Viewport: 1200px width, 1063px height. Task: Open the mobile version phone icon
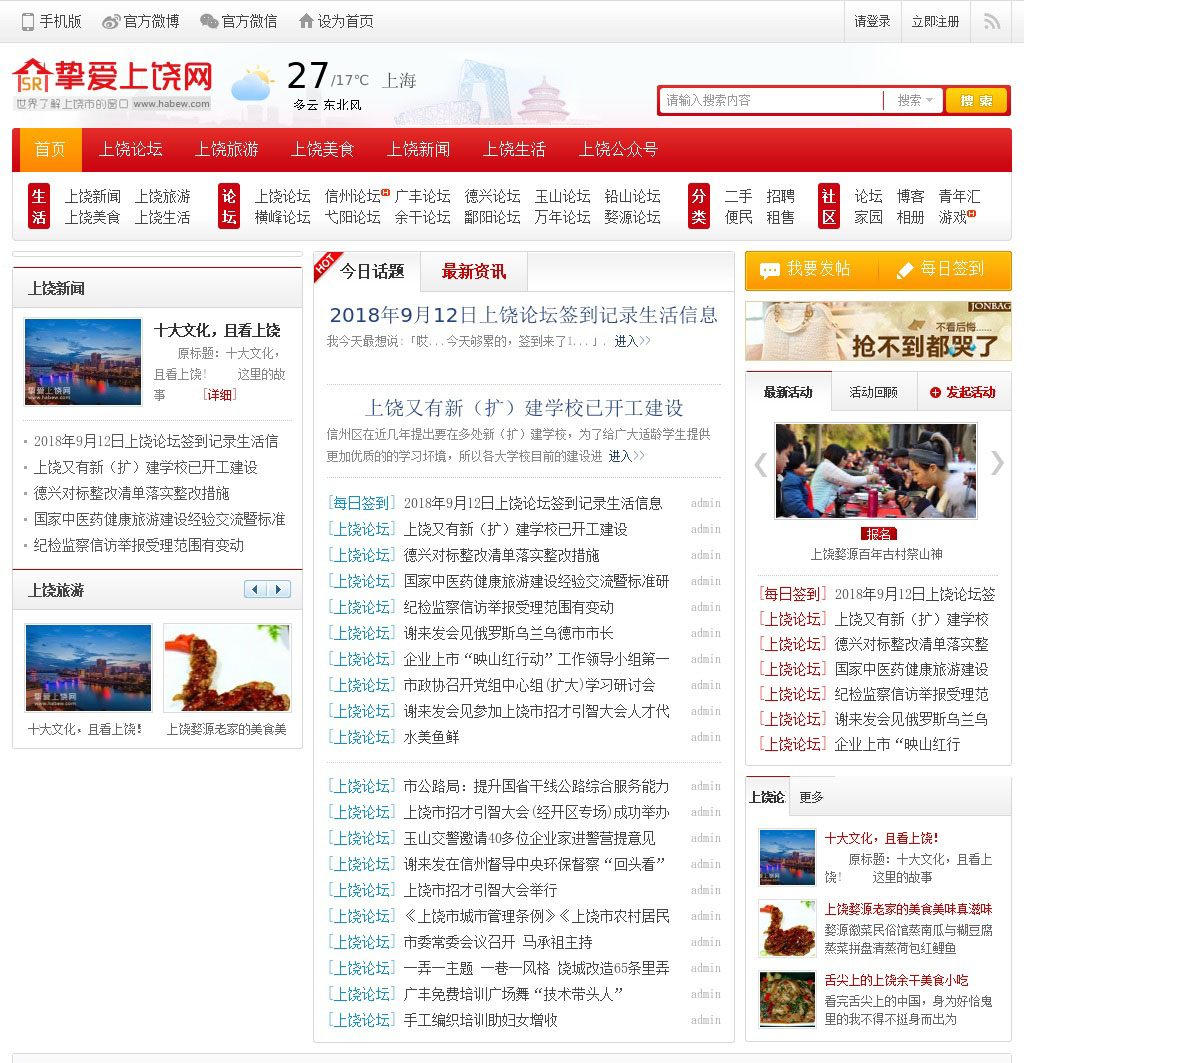pyautogui.click(x=28, y=21)
